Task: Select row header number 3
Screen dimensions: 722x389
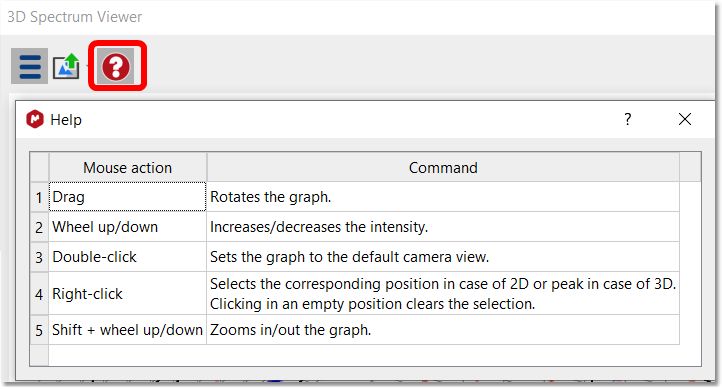Action: pyautogui.click(x=39, y=256)
